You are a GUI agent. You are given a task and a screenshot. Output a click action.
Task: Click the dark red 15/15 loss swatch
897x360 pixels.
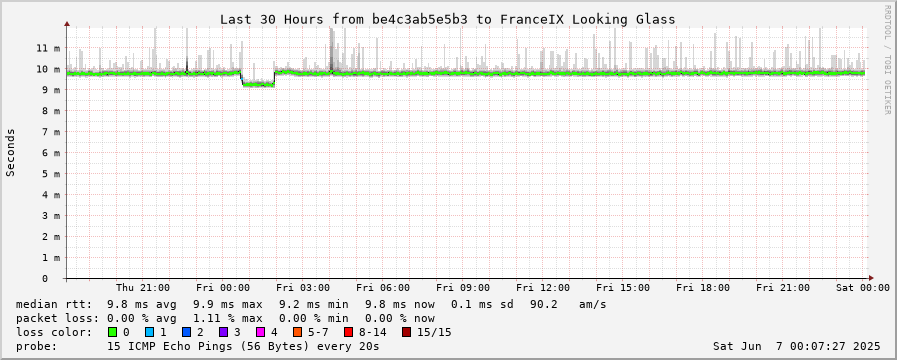click(406, 332)
